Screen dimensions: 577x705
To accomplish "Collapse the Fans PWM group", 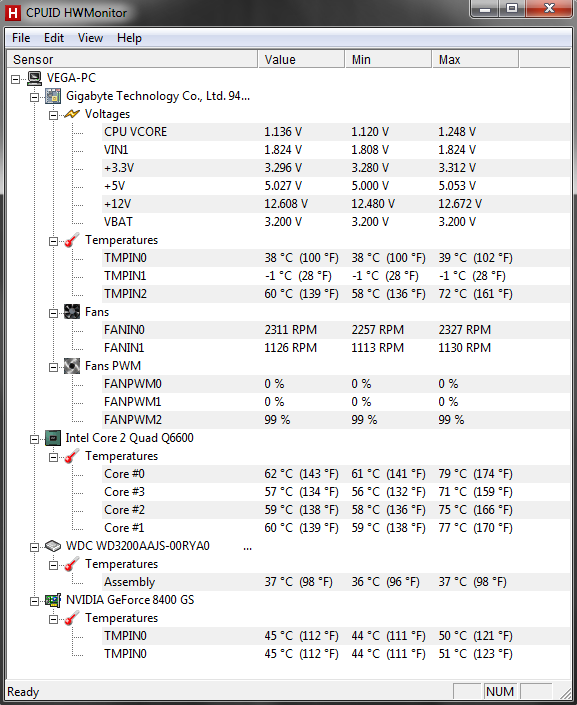I will (54, 367).
